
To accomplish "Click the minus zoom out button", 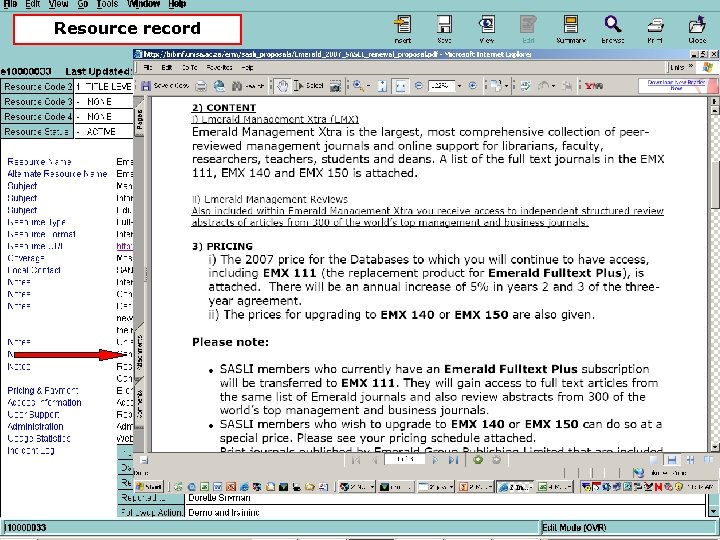I will pos(418,86).
